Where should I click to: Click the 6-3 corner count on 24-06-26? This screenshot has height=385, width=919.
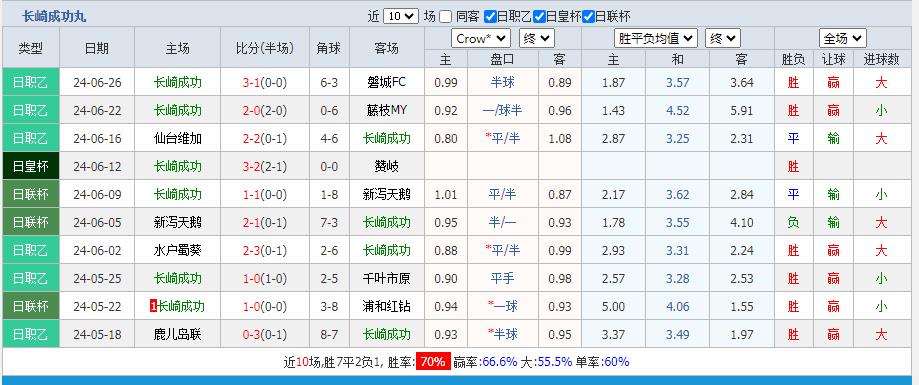[x=329, y=83]
